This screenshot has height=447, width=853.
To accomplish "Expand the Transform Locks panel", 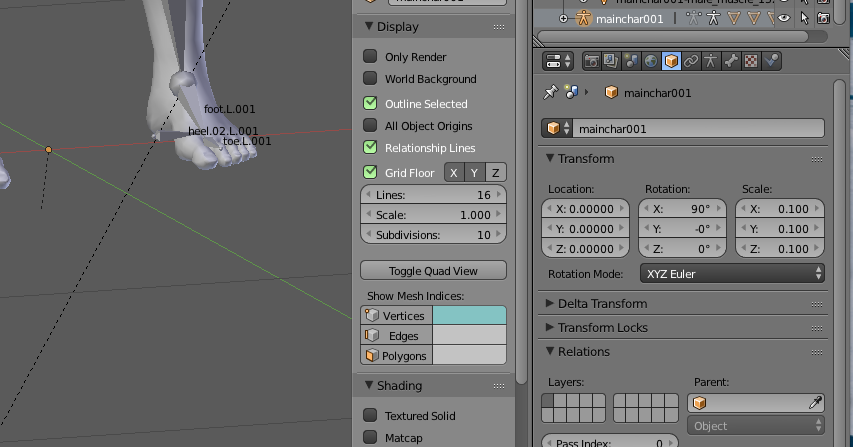I will coord(550,327).
